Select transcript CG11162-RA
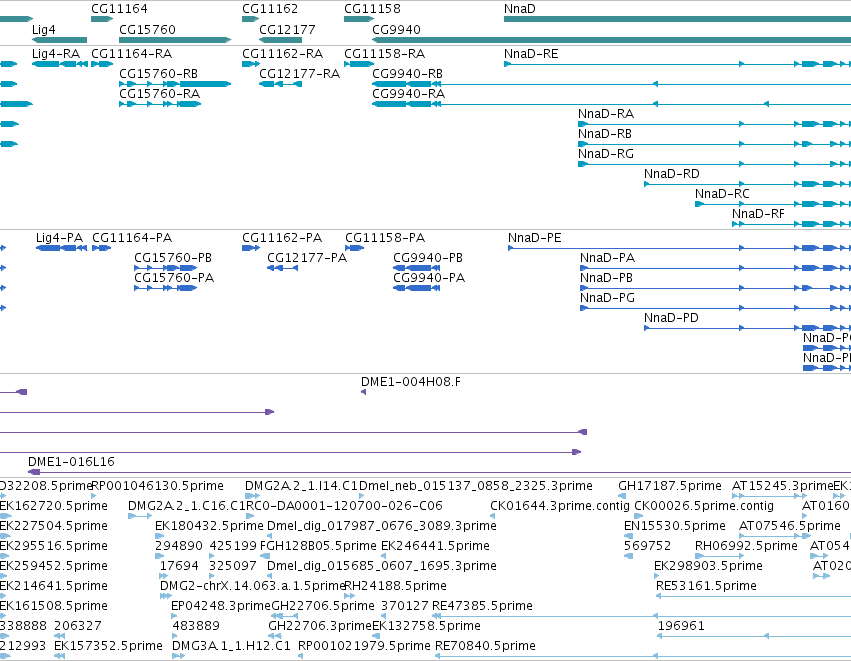 pyautogui.click(x=251, y=64)
